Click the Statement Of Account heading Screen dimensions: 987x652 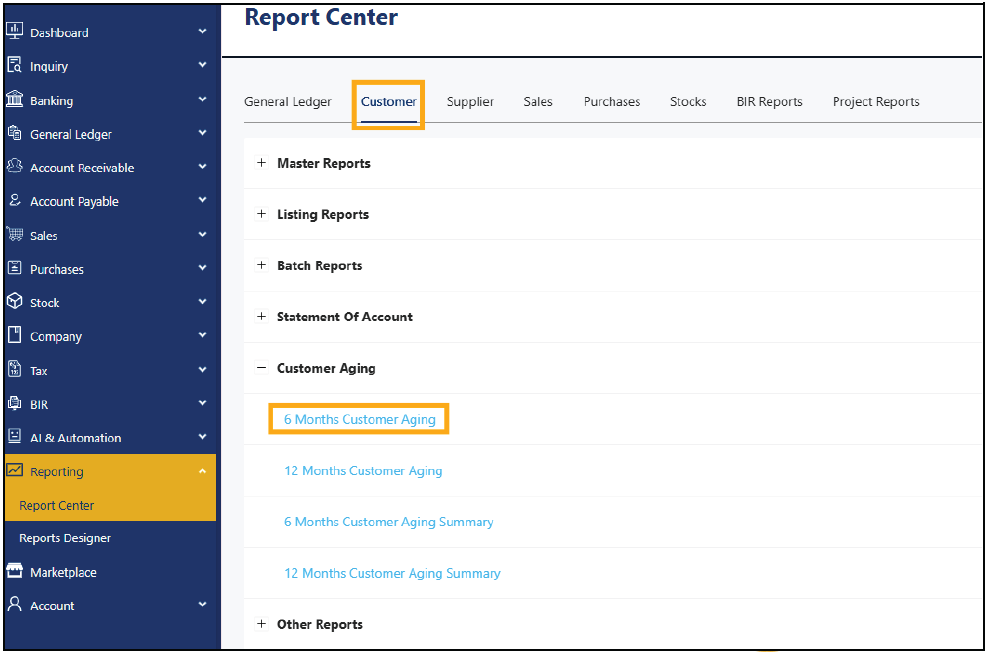(345, 317)
